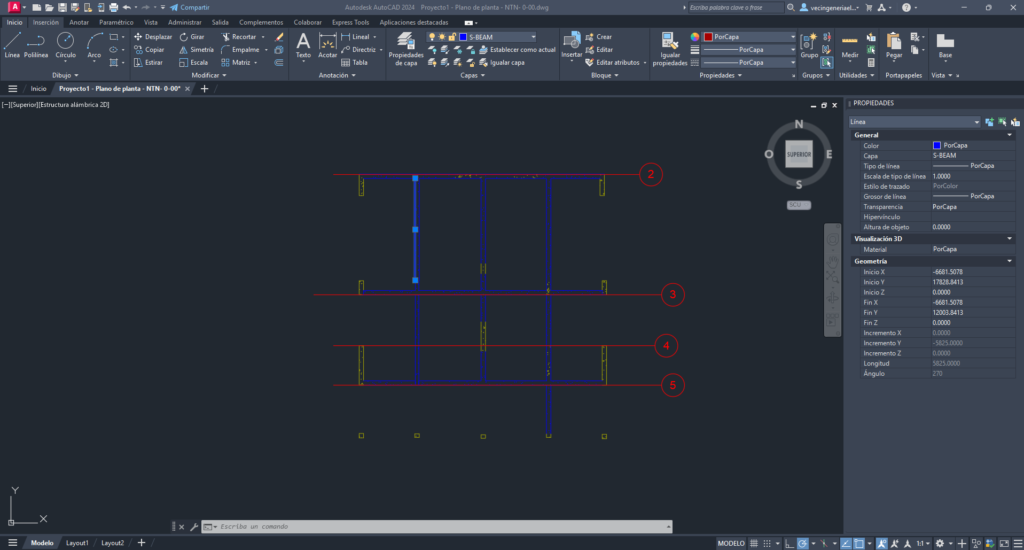This screenshot has width=1024, height=550.
Task: Click the Estirar stretch tool
Action: [x=148, y=63]
